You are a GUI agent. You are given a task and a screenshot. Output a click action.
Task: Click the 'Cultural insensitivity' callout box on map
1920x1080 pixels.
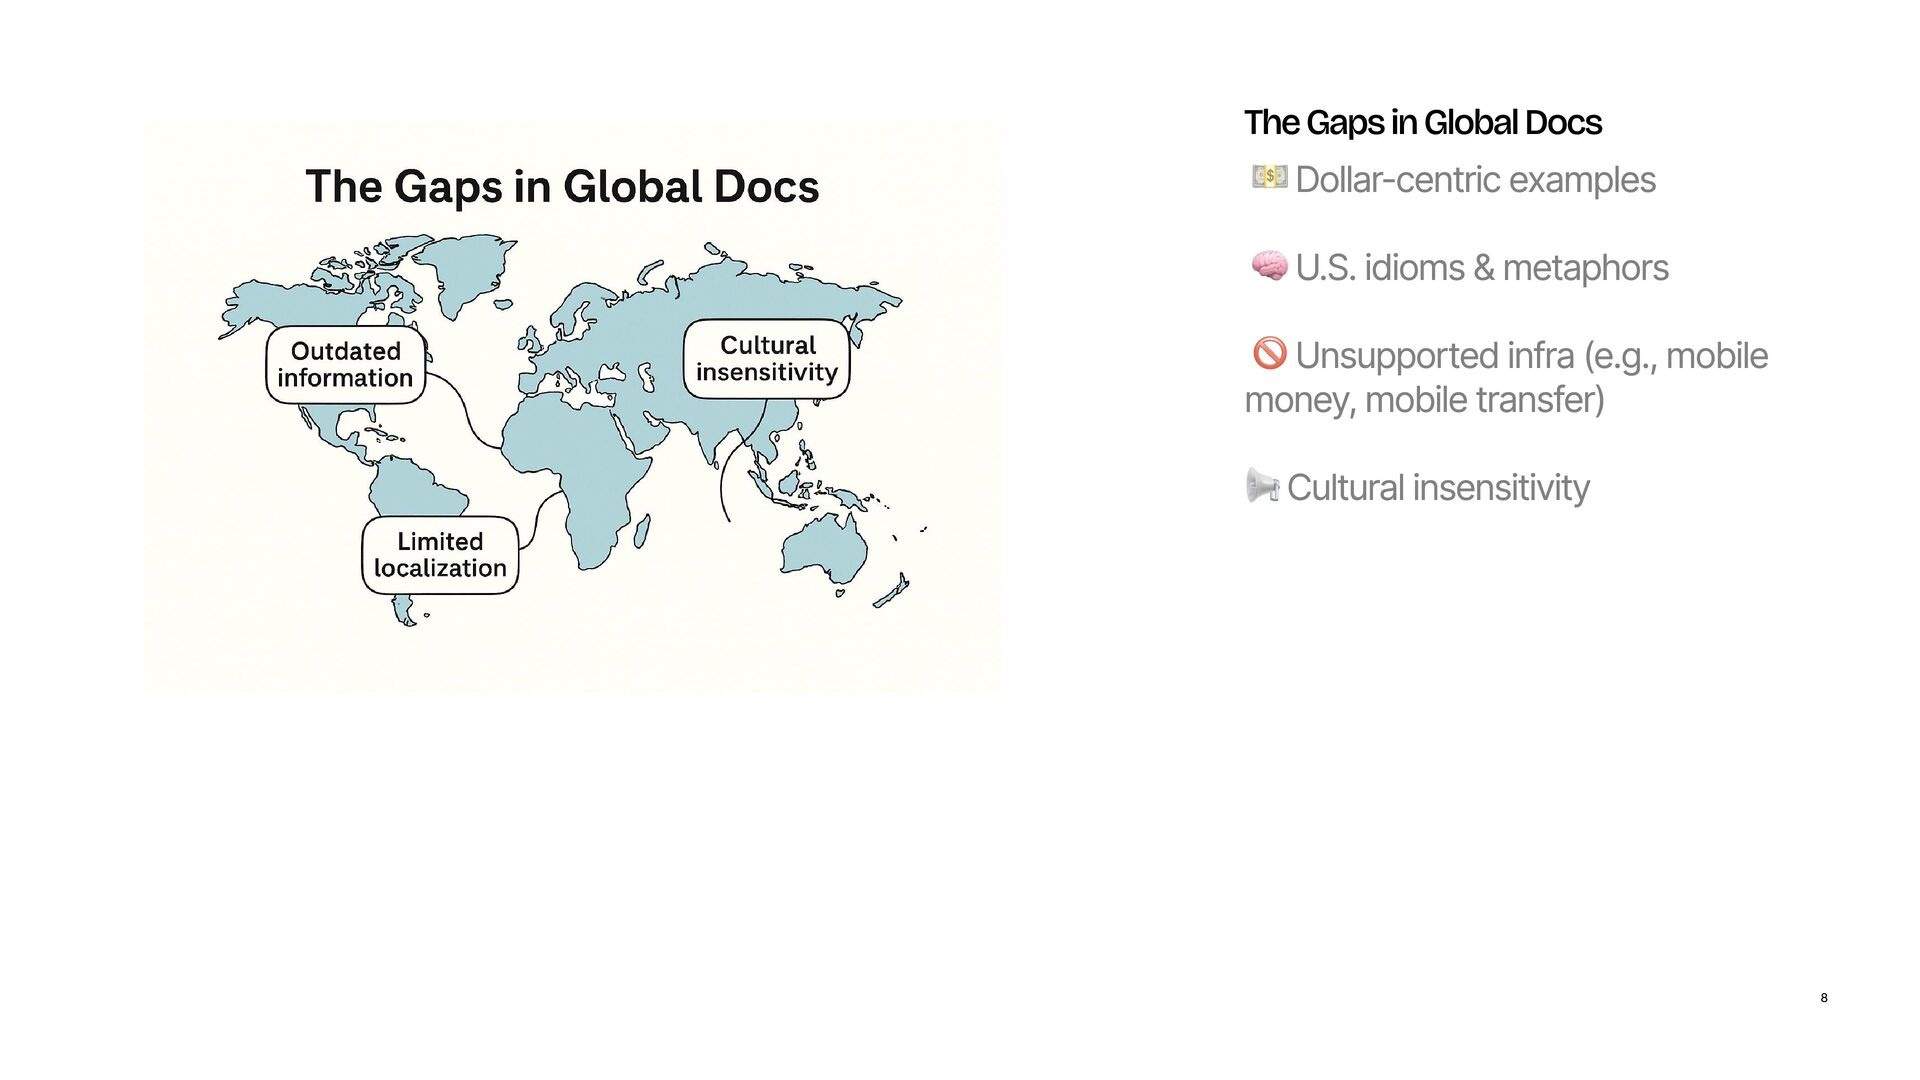coord(767,359)
